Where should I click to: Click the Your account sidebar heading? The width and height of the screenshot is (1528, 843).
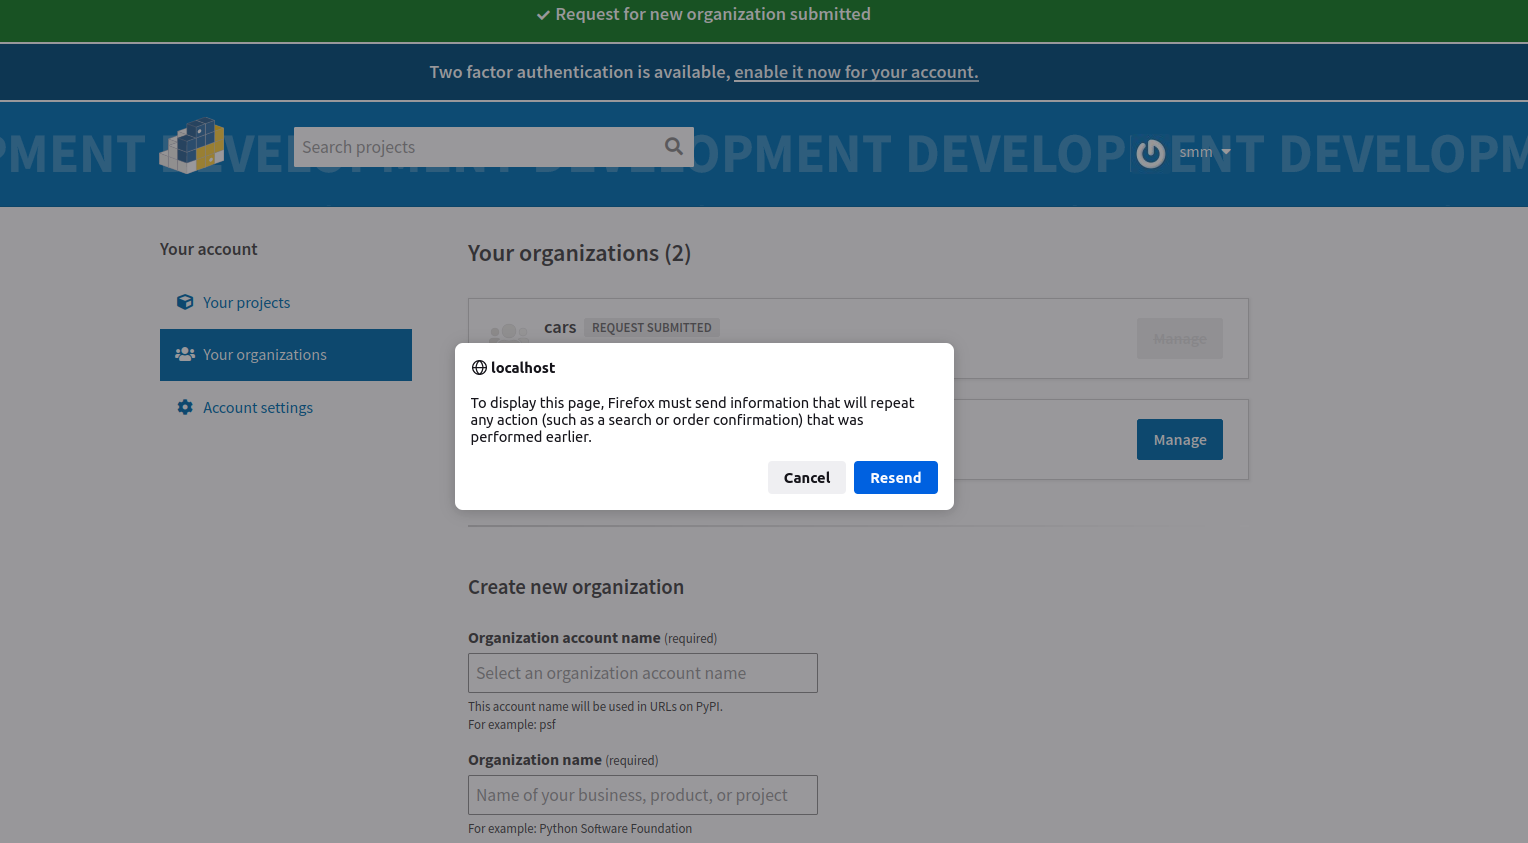[208, 249]
